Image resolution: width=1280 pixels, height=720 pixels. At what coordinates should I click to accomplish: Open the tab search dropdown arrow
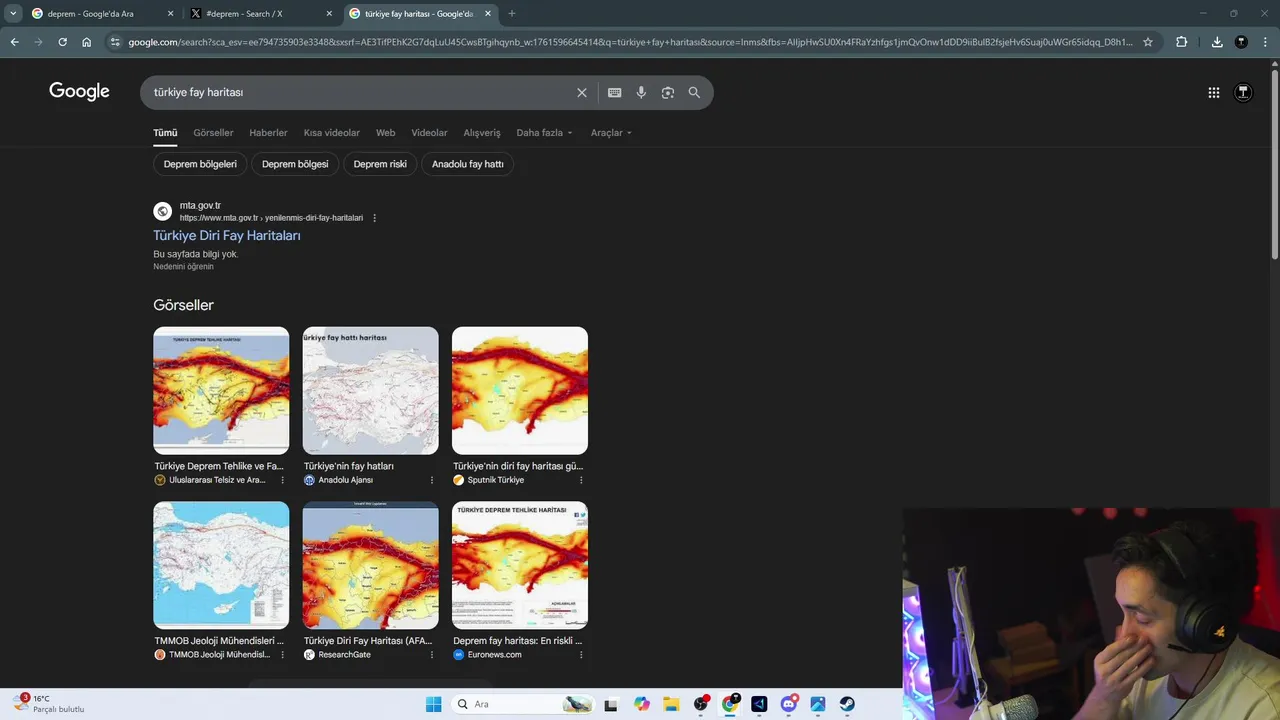[13, 13]
